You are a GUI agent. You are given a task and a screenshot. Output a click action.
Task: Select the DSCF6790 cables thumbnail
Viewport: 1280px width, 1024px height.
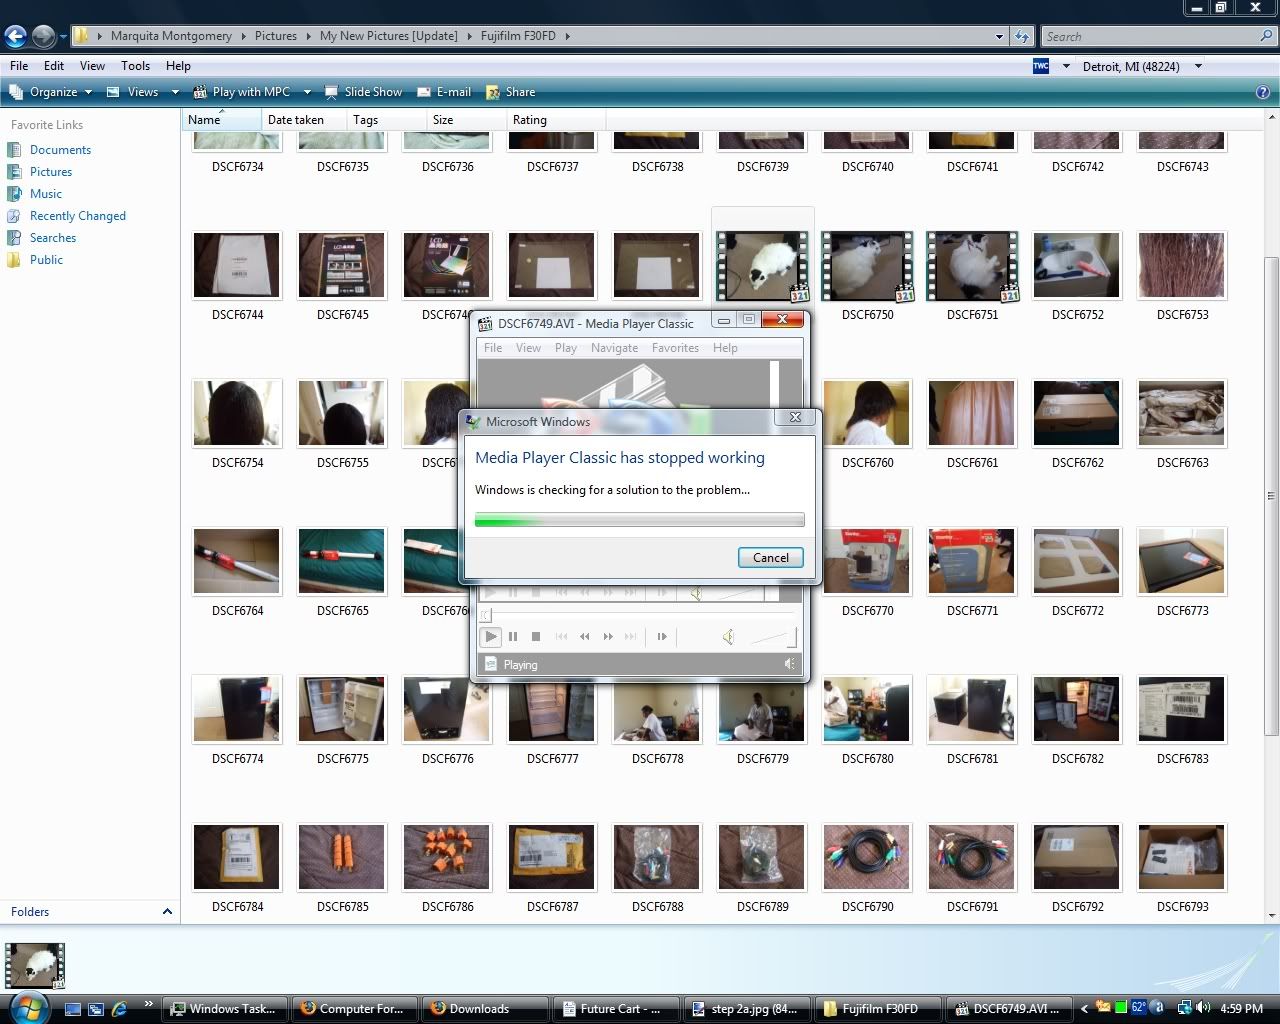point(867,857)
